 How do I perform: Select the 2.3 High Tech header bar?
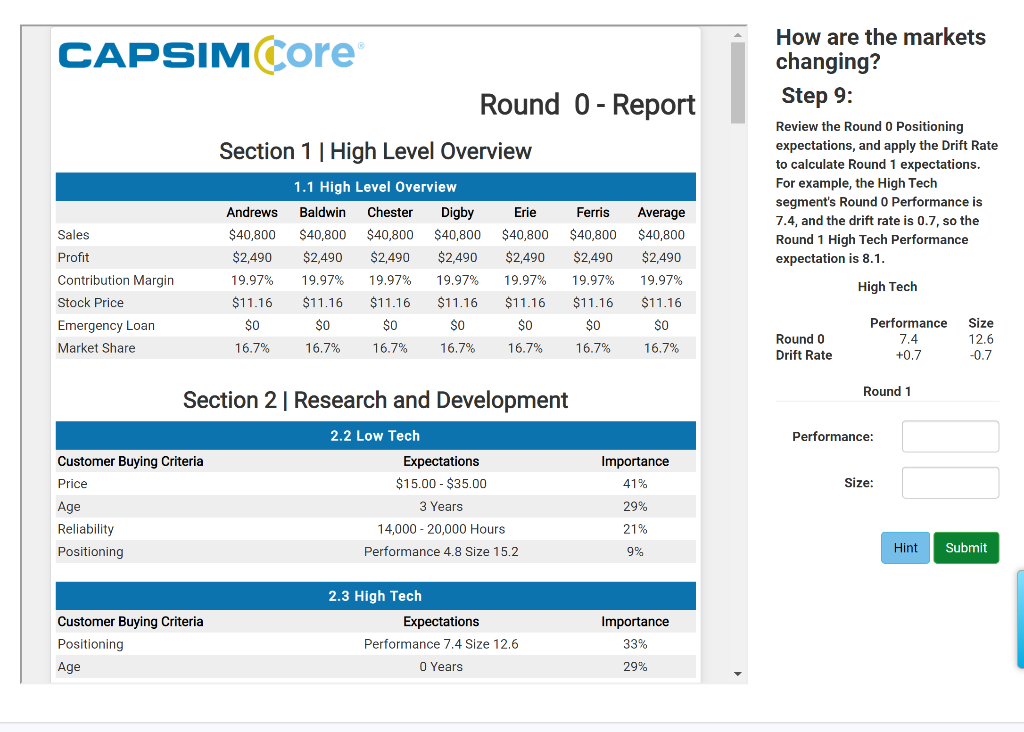(376, 595)
